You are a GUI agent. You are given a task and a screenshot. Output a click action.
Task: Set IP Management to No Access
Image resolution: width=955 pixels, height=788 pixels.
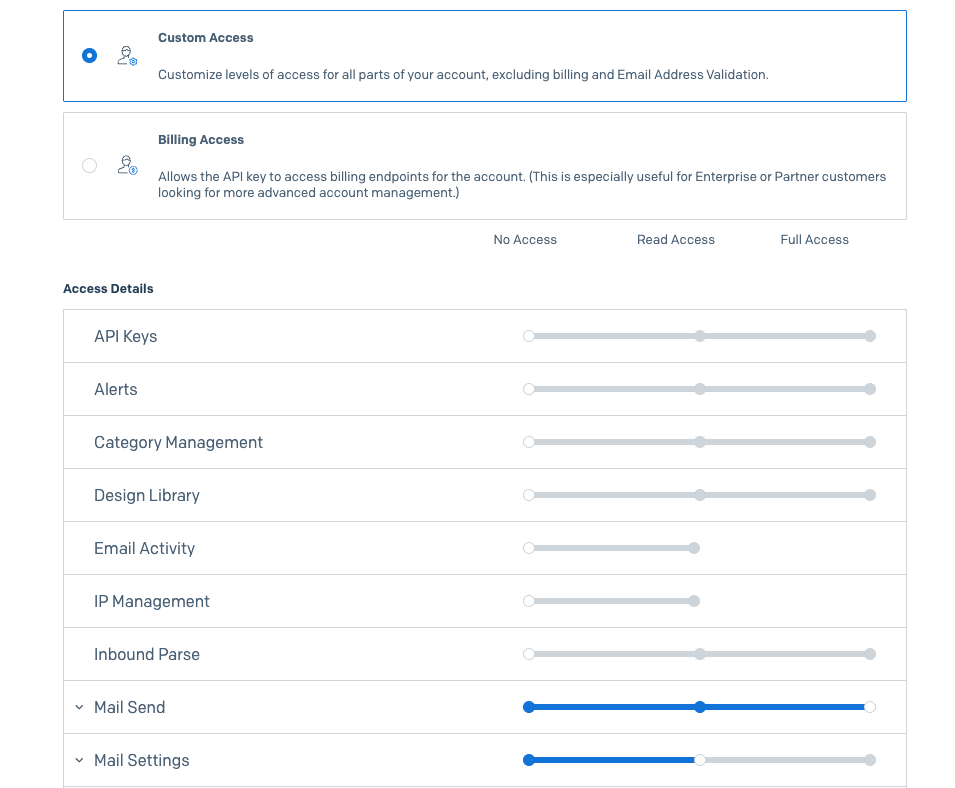(529, 601)
